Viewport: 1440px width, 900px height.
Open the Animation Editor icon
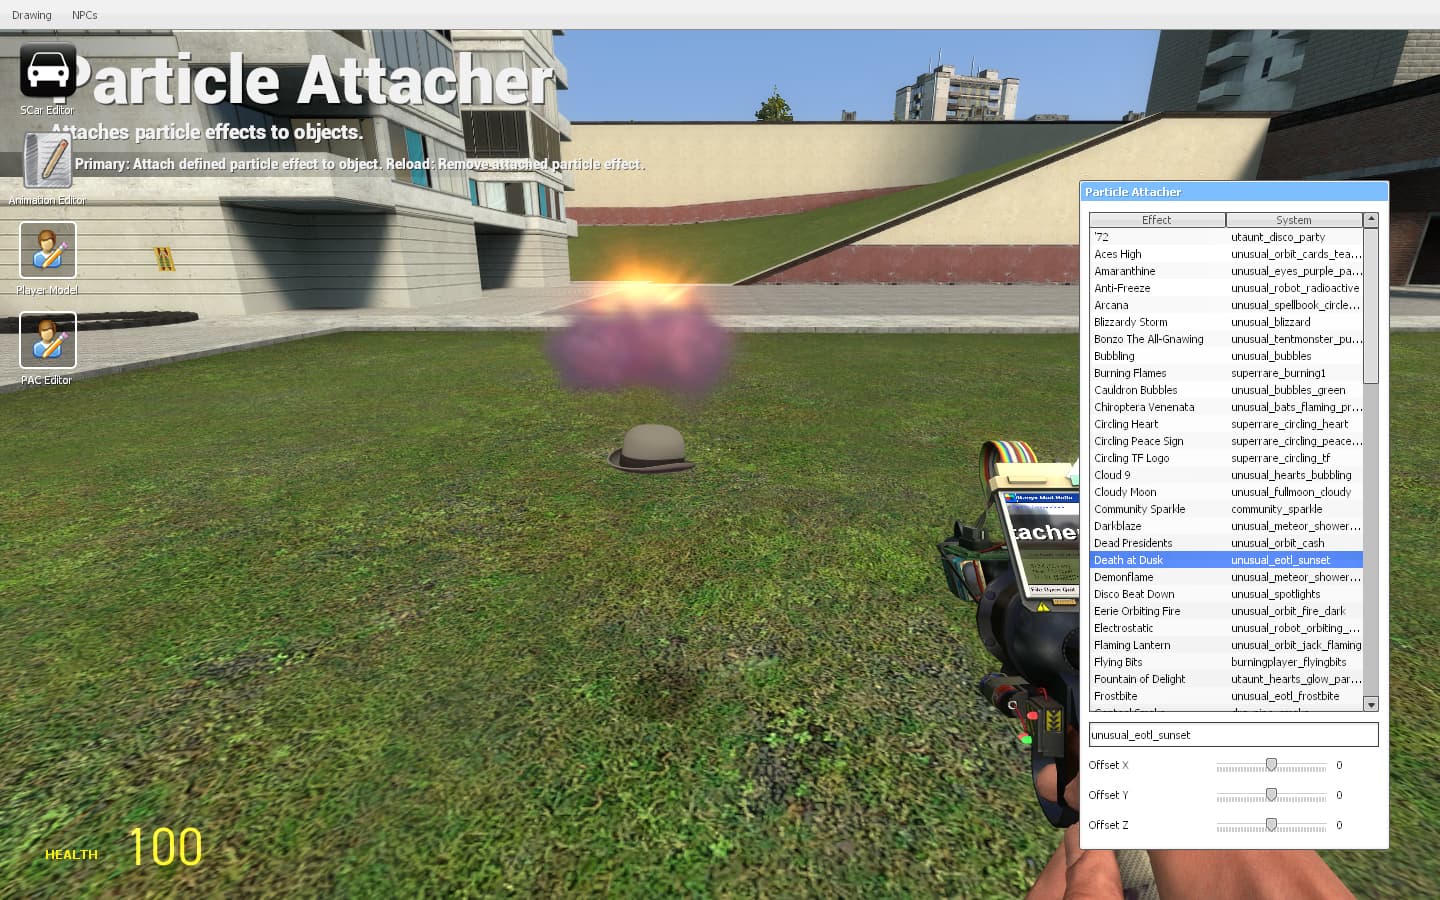pyautogui.click(x=47, y=161)
